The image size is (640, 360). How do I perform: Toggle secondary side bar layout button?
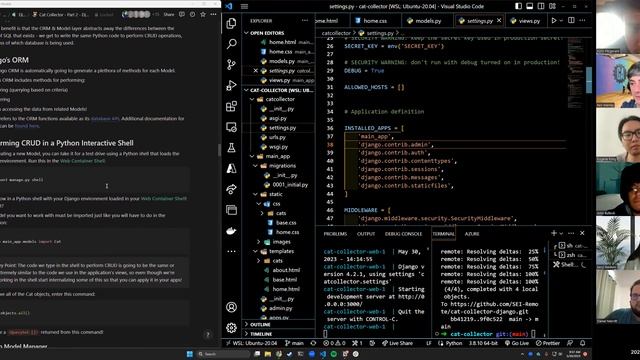coord(541,6)
